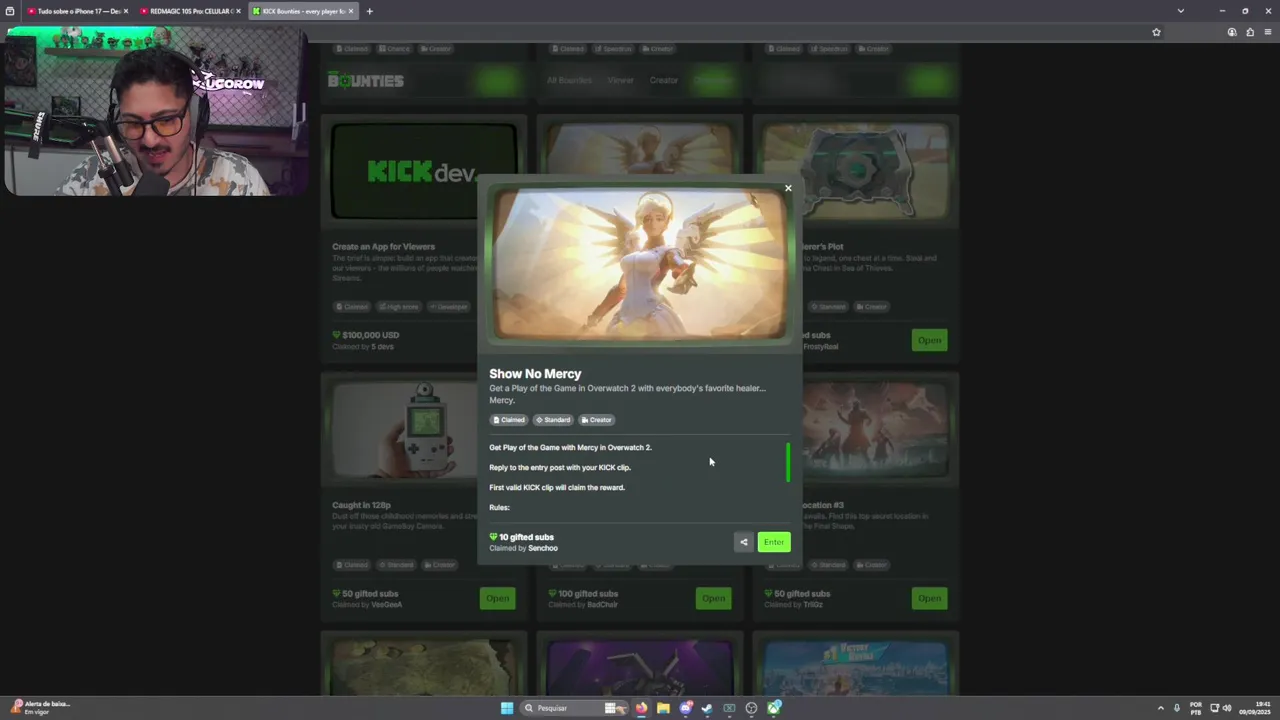1280x720 pixels.
Task: Click the 'Claimed by Senchoo' text
Action: tap(523, 548)
